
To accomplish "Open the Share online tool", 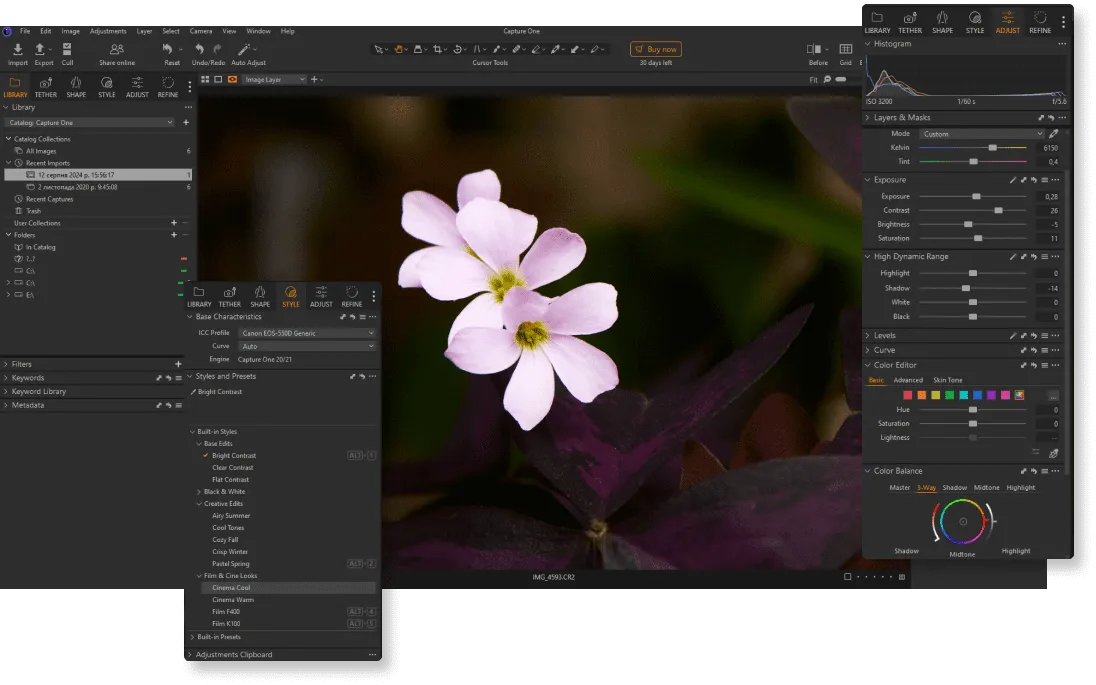I will tap(117, 49).
